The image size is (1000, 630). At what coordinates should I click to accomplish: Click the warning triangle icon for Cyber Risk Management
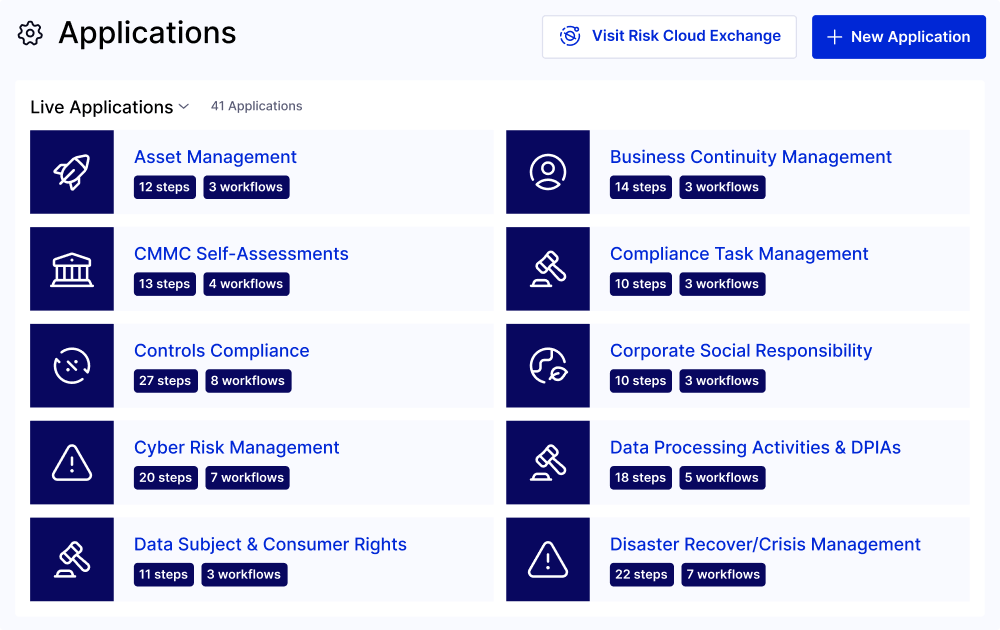tap(72, 463)
